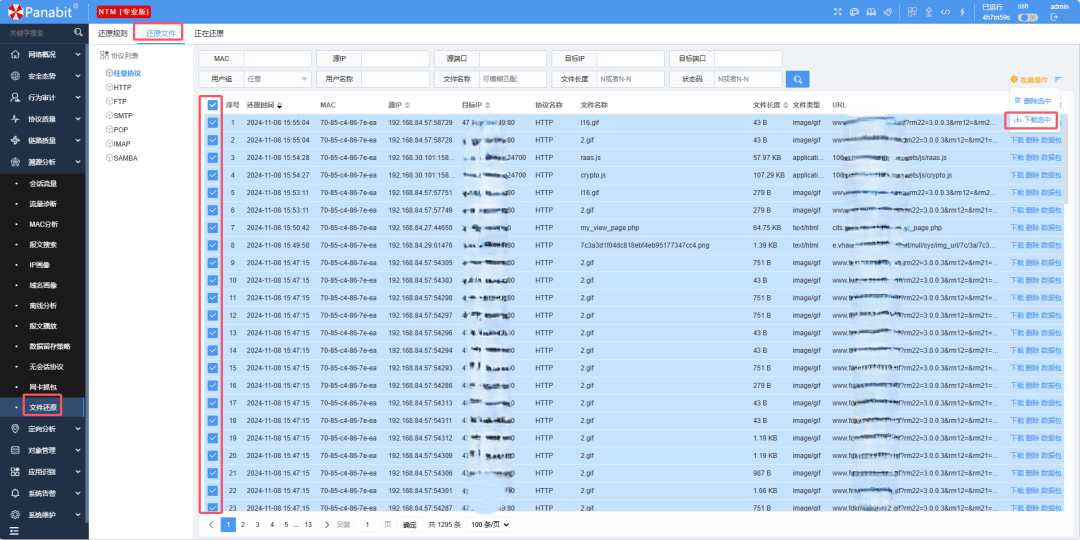Screen dimensions: 1080x540
Task: Switch to the 正在还原 tab
Action: pyautogui.click(x=209, y=33)
